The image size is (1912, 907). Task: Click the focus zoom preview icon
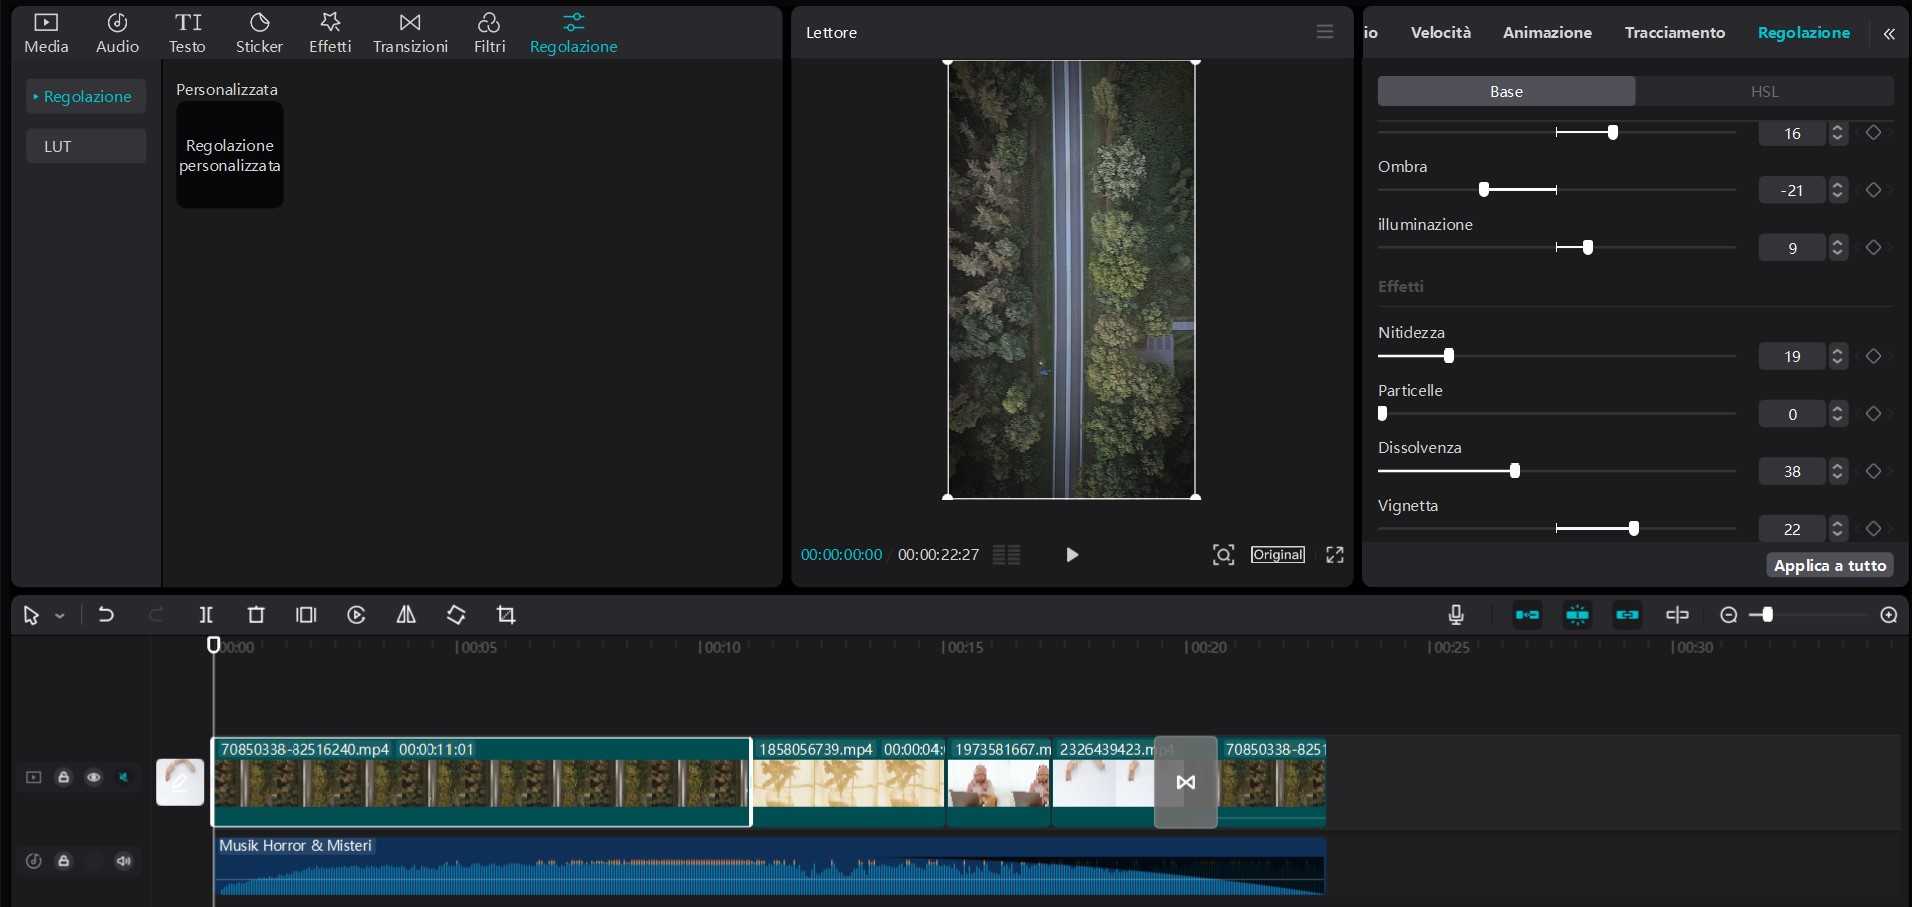[1224, 555]
